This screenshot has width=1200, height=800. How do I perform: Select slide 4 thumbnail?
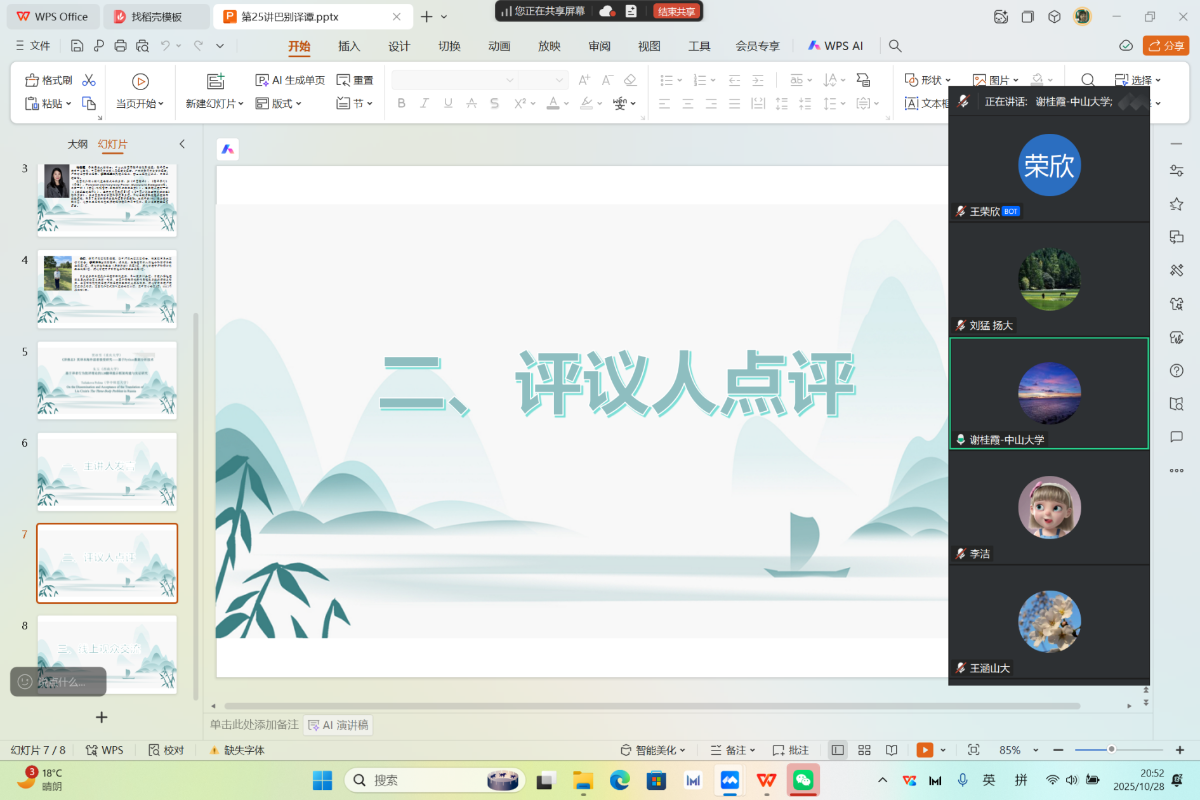107,288
